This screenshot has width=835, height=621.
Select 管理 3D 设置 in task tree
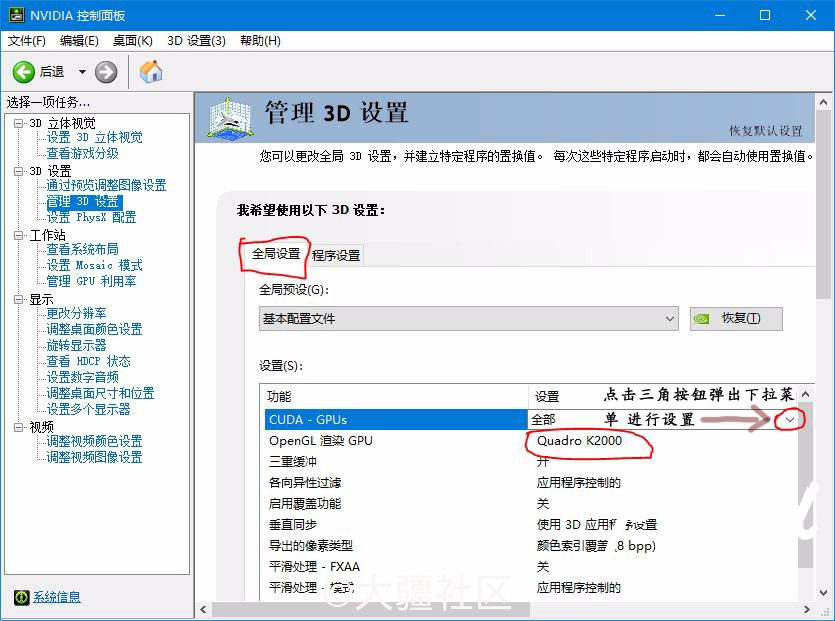click(x=83, y=201)
